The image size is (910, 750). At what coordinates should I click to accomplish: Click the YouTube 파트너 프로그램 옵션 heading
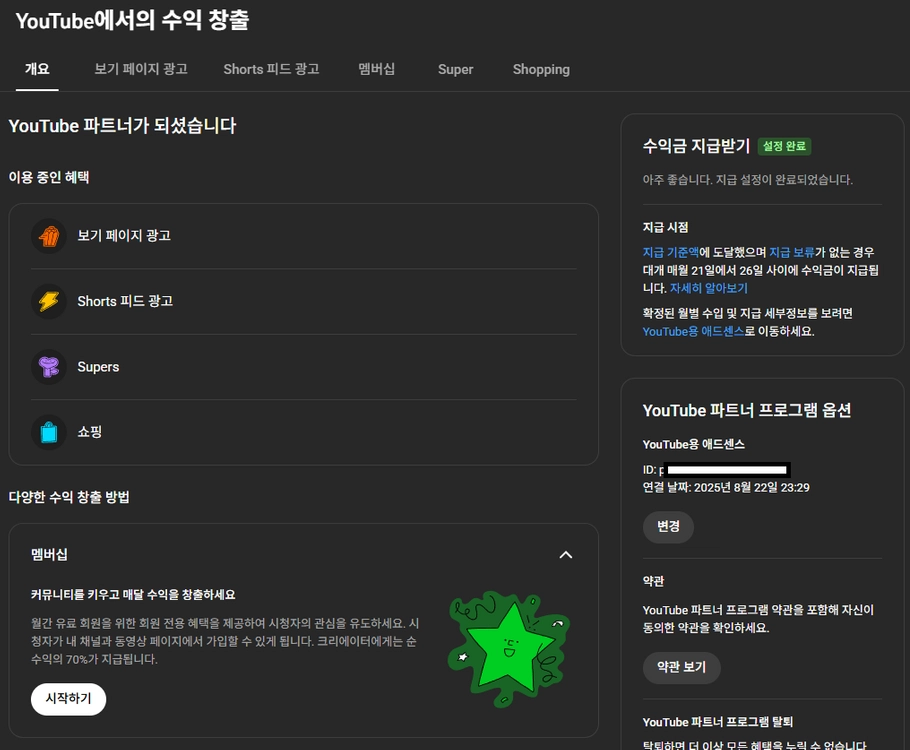tap(747, 410)
